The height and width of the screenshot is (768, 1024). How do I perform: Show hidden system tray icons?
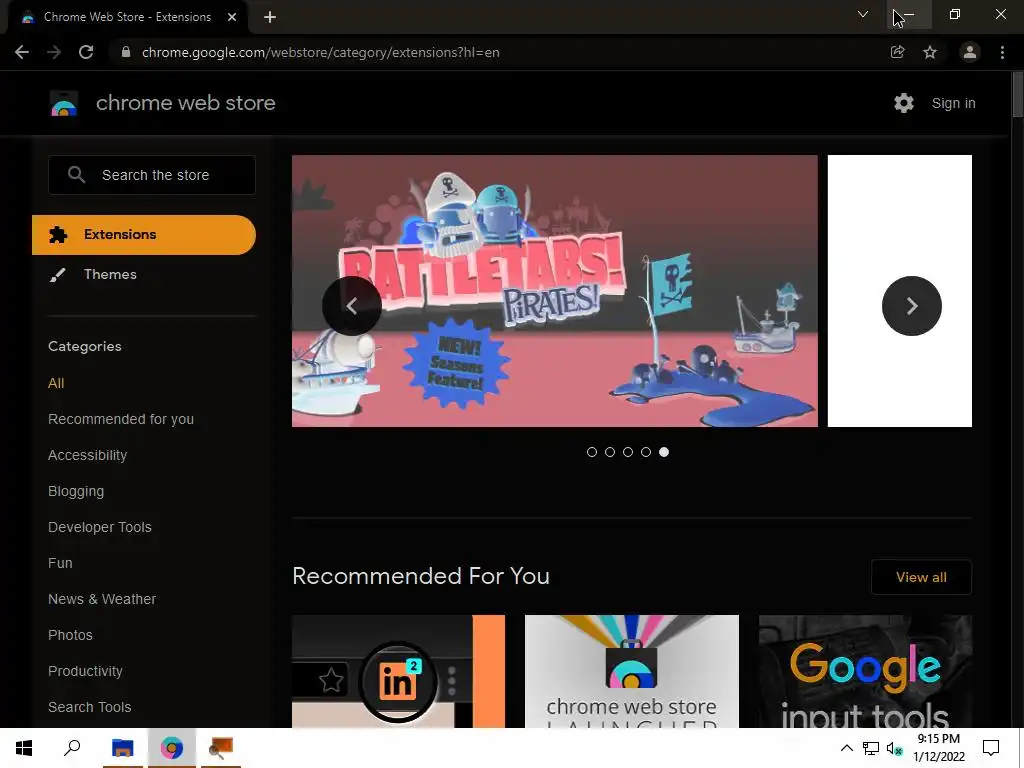point(846,748)
